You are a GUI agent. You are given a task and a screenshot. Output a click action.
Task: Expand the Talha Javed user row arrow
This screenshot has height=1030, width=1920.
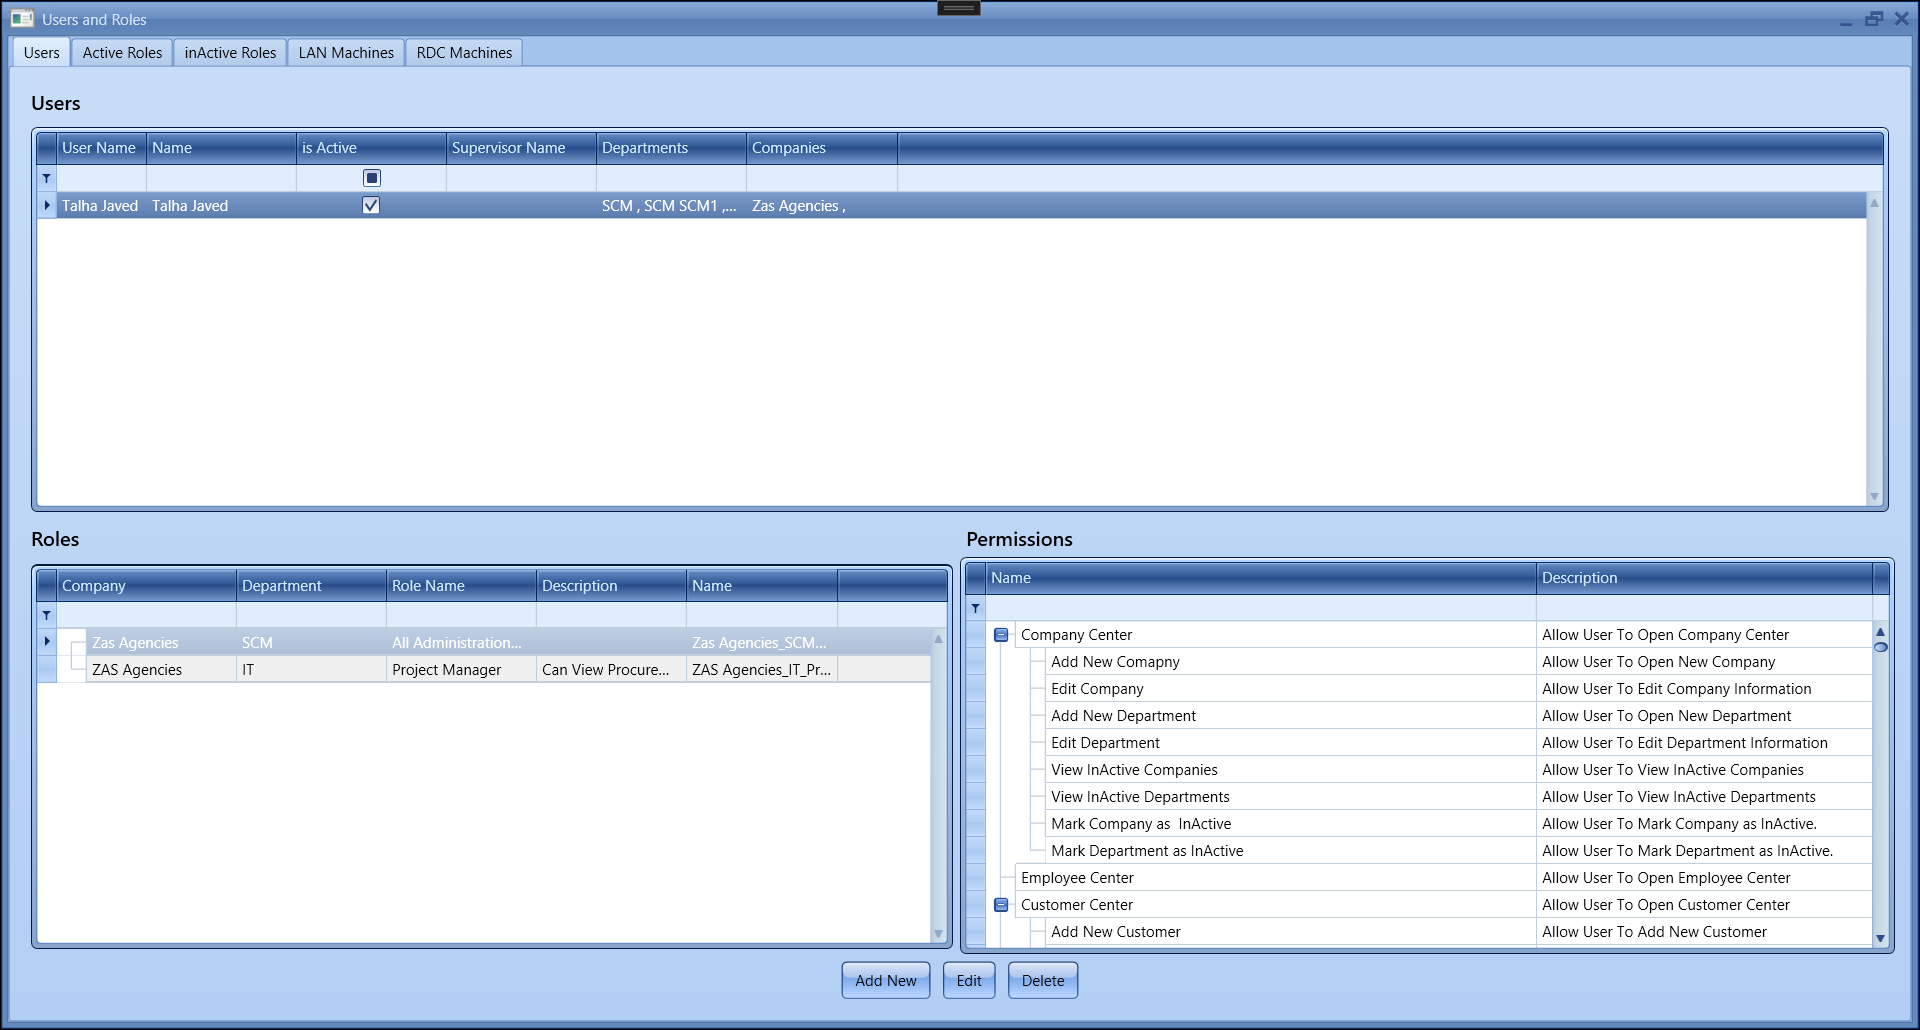click(47, 205)
